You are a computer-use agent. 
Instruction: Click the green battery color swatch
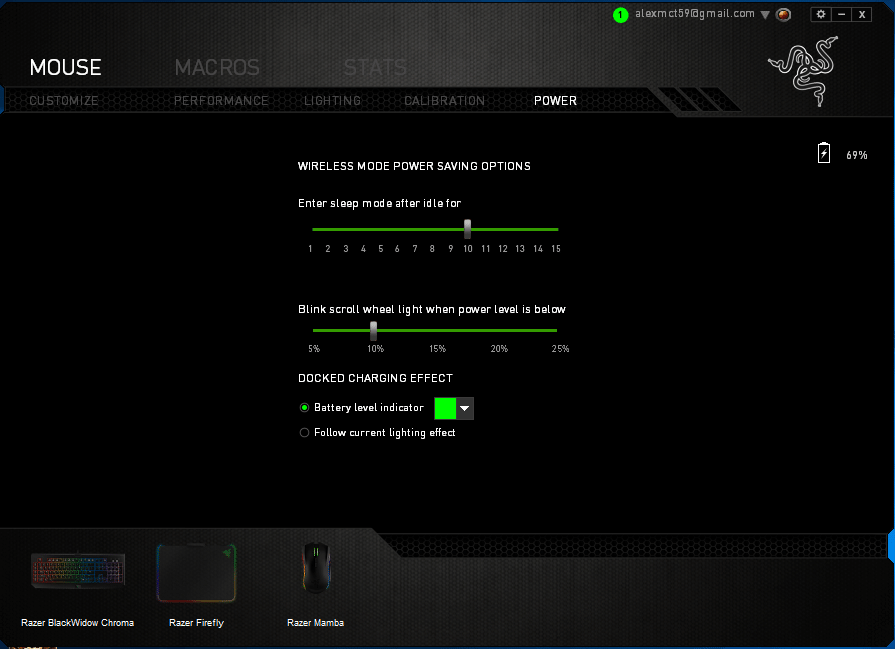pos(445,408)
